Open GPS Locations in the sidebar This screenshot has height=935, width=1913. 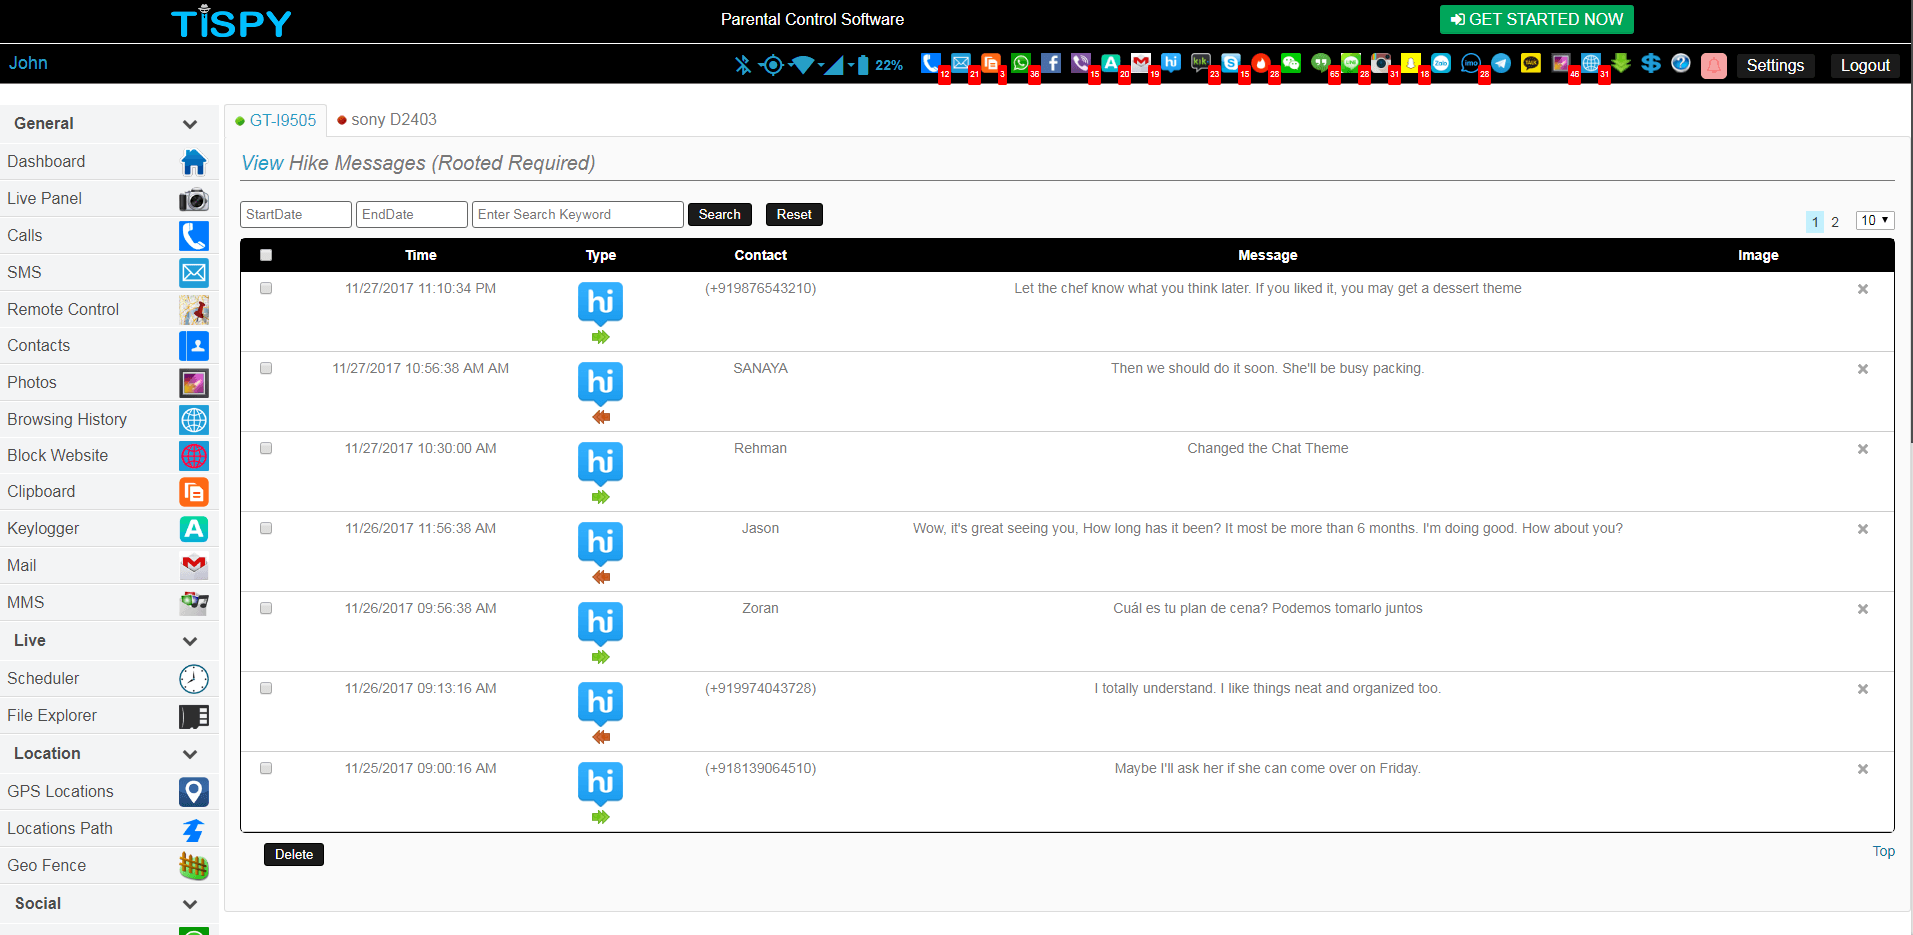click(x=109, y=792)
